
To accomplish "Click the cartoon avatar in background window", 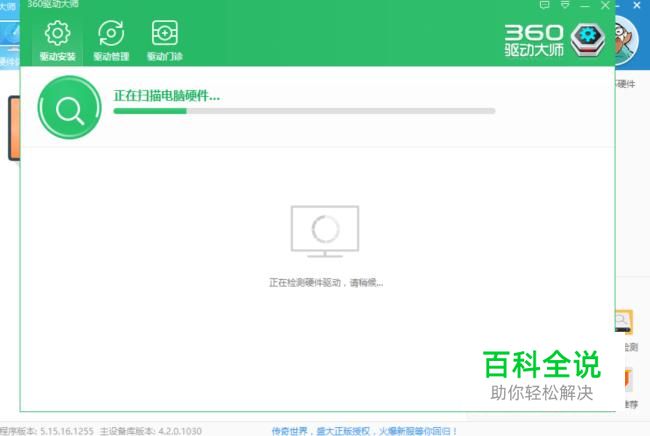I will (x=627, y=41).
